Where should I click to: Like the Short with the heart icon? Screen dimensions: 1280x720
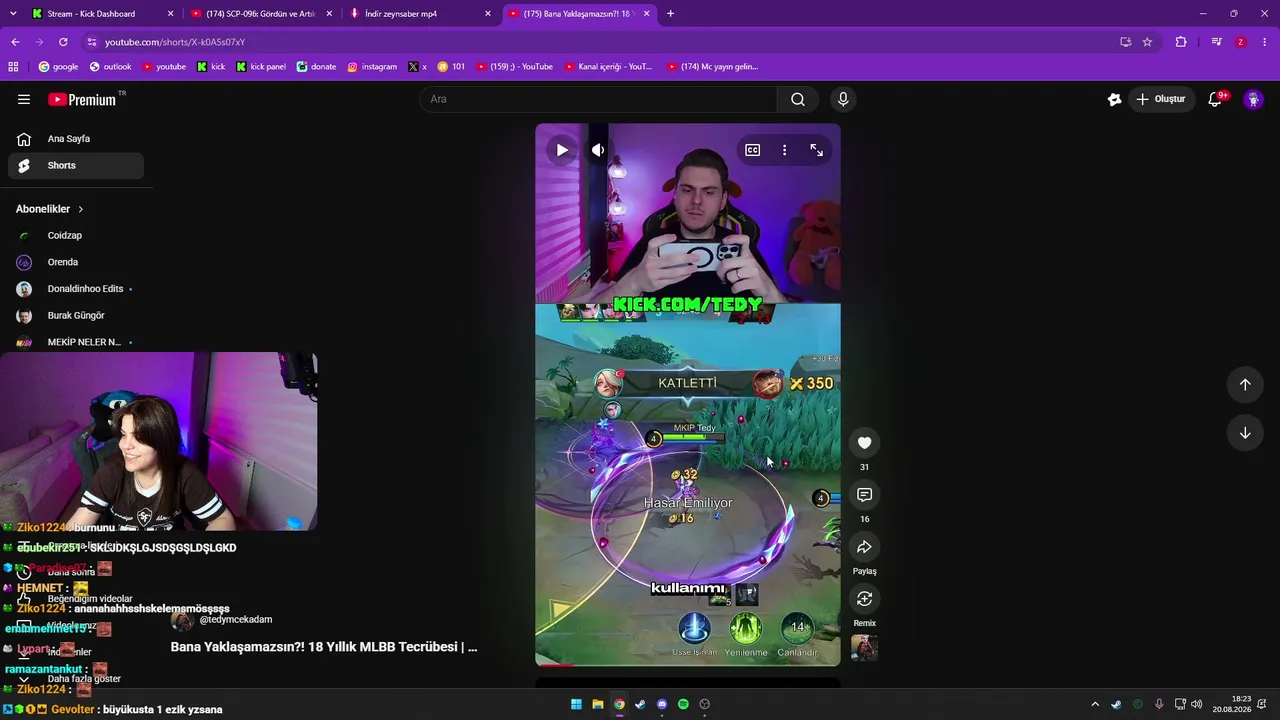865,443
